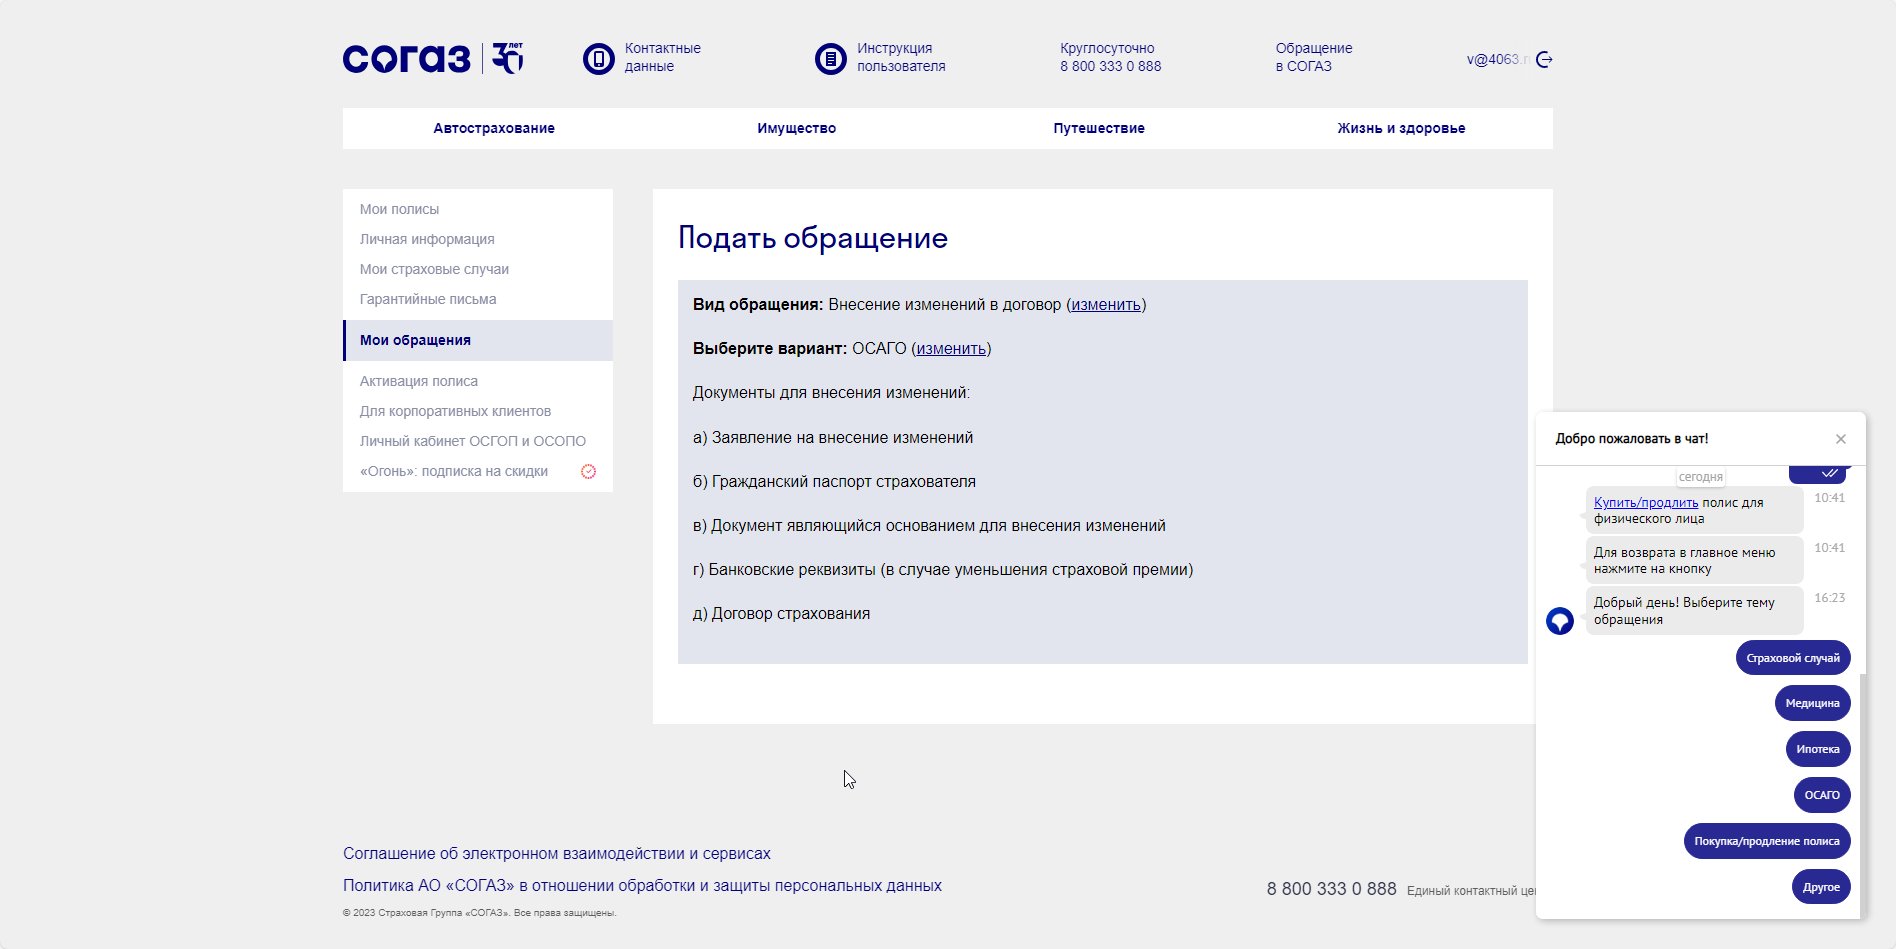The width and height of the screenshot is (1896, 949).
Task: Open the Жизнь и здоровье menu
Action: coord(1401,128)
